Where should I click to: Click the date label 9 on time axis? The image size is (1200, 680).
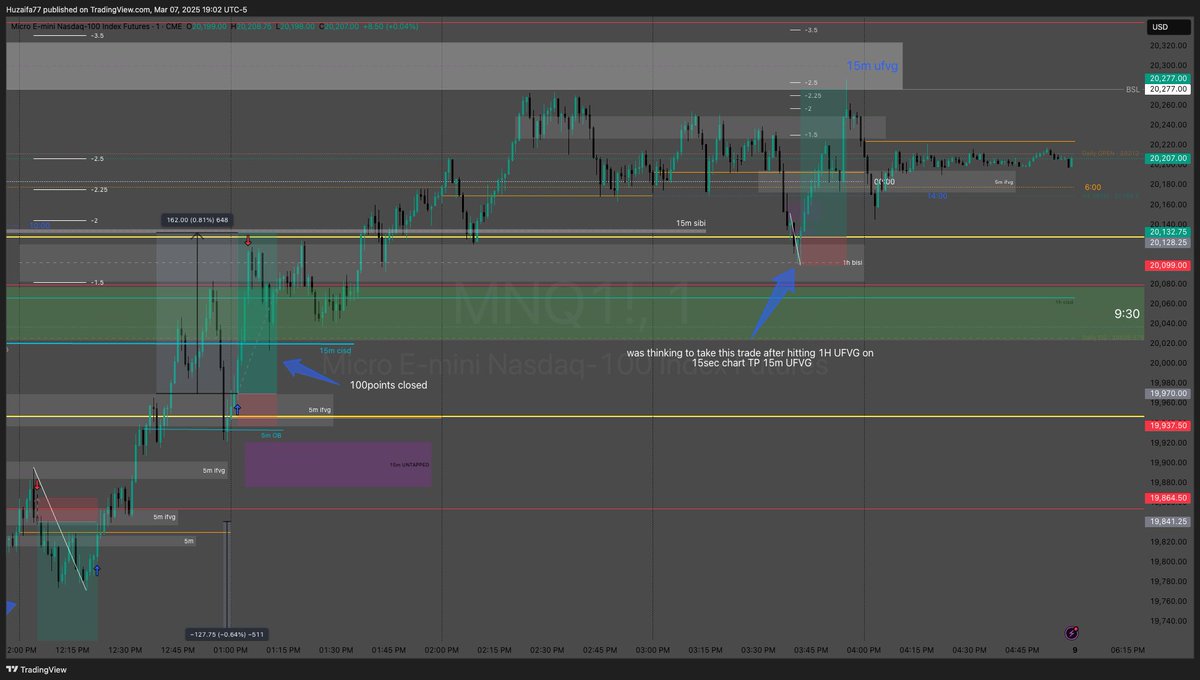[1073, 649]
